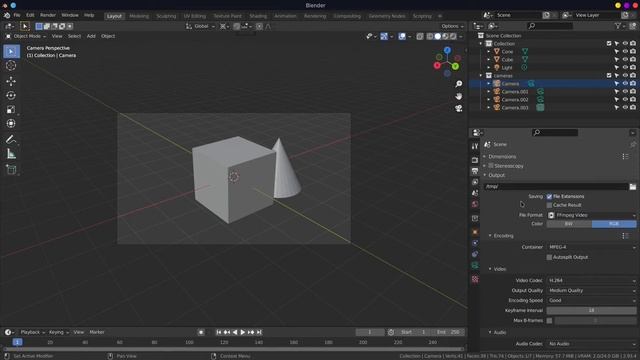Click the current frame marker in the timeline
Screen dimensions: 640x360
point(17,342)
